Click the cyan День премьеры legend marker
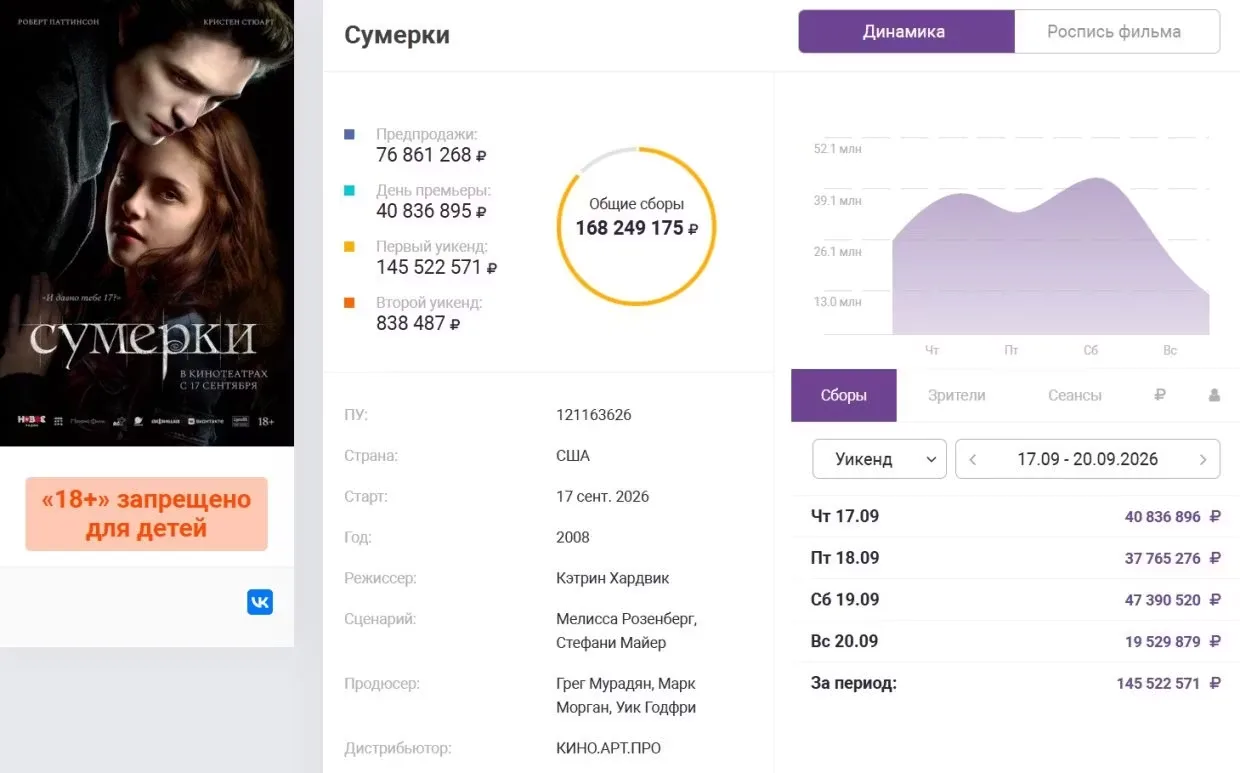1240x773 pixels. coord(349,190)
